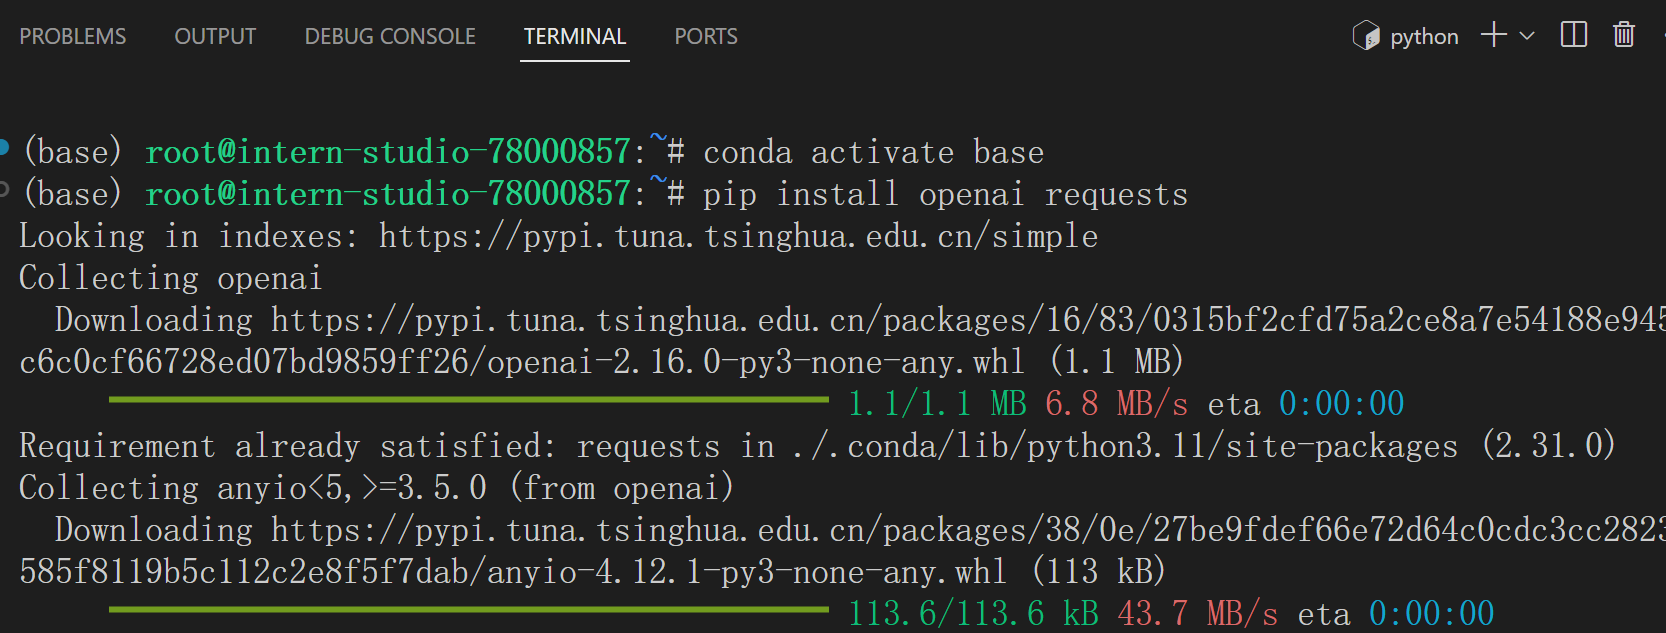Click the '113.6/113.6 kB' progress text
This screenshot has width=1666, height=633.
(x=973, y=614)
